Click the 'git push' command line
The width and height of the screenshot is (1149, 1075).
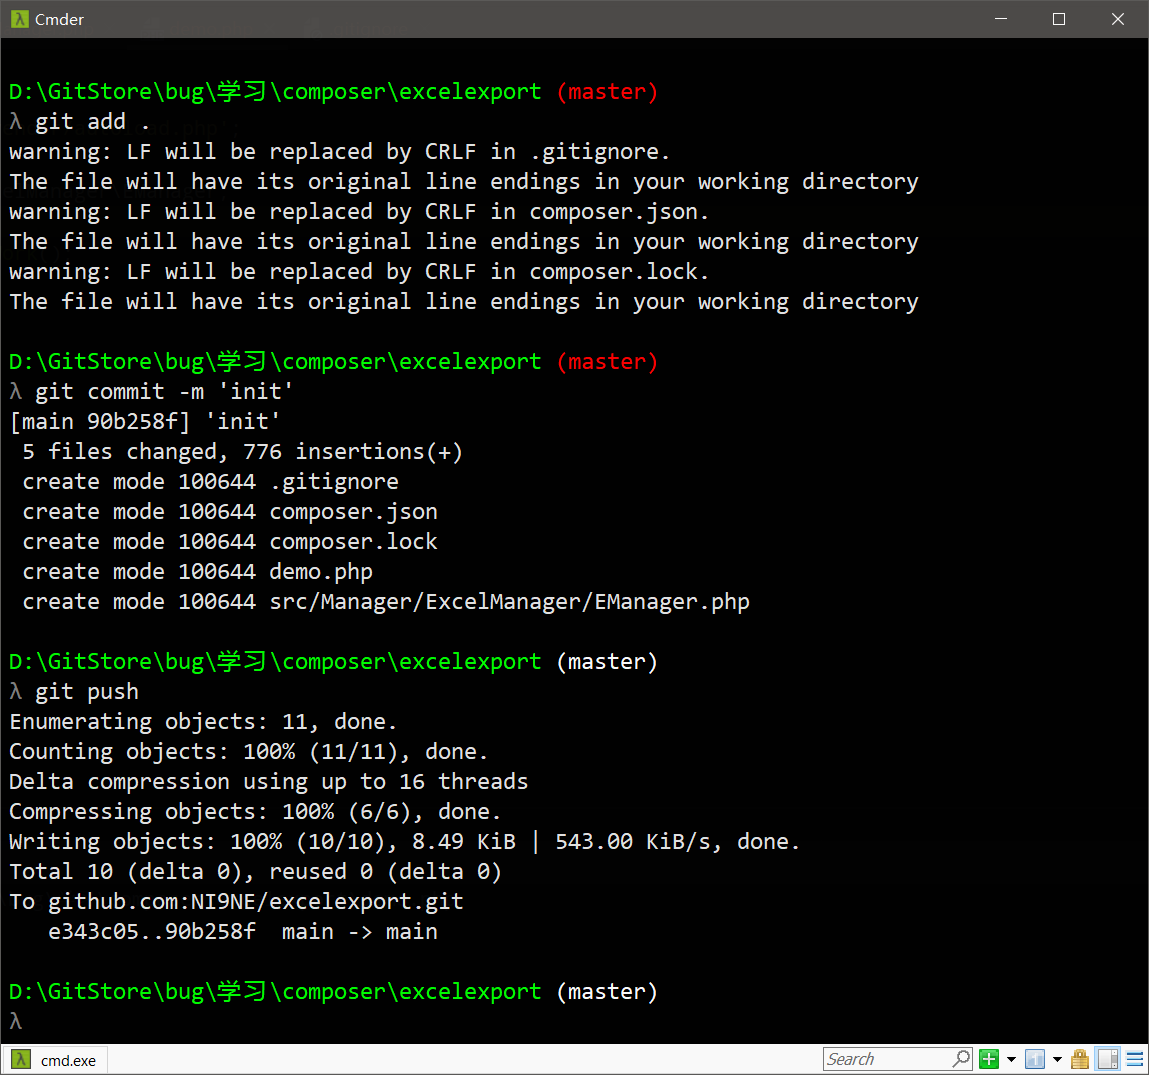86,692
